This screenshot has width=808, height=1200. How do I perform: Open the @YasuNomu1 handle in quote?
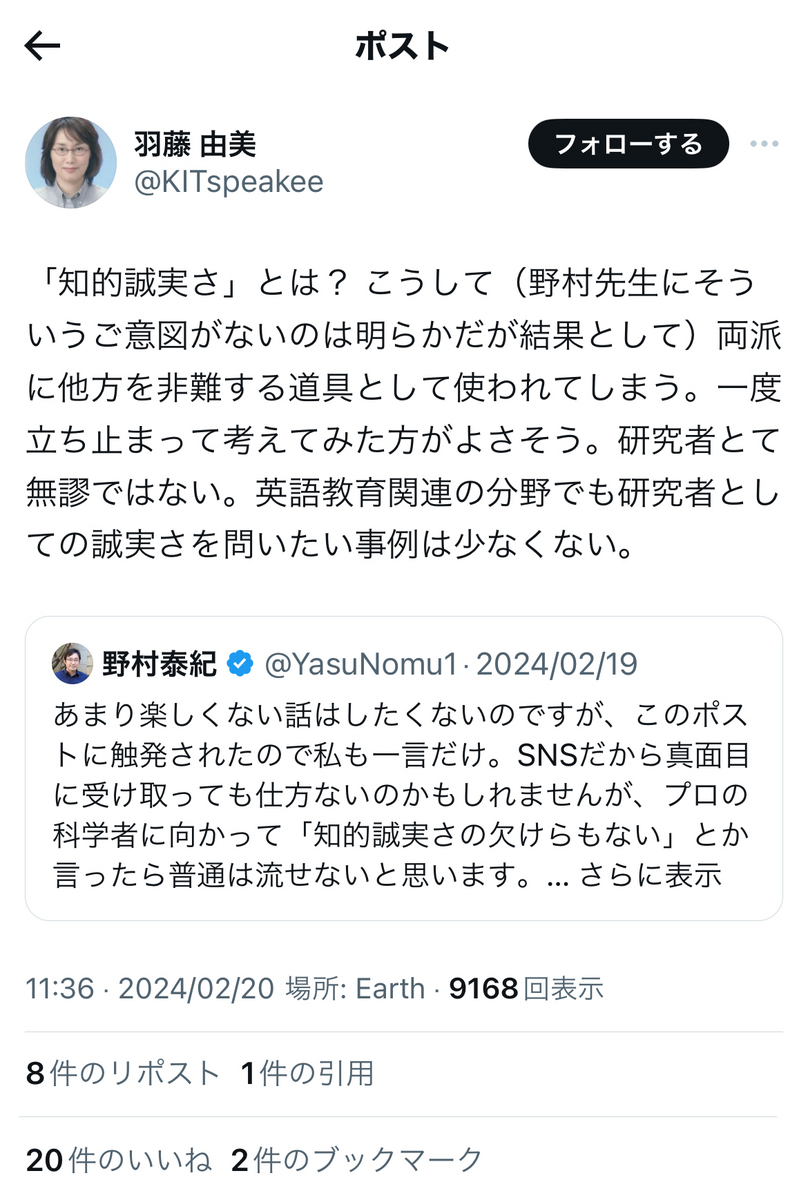coord(361,664)
